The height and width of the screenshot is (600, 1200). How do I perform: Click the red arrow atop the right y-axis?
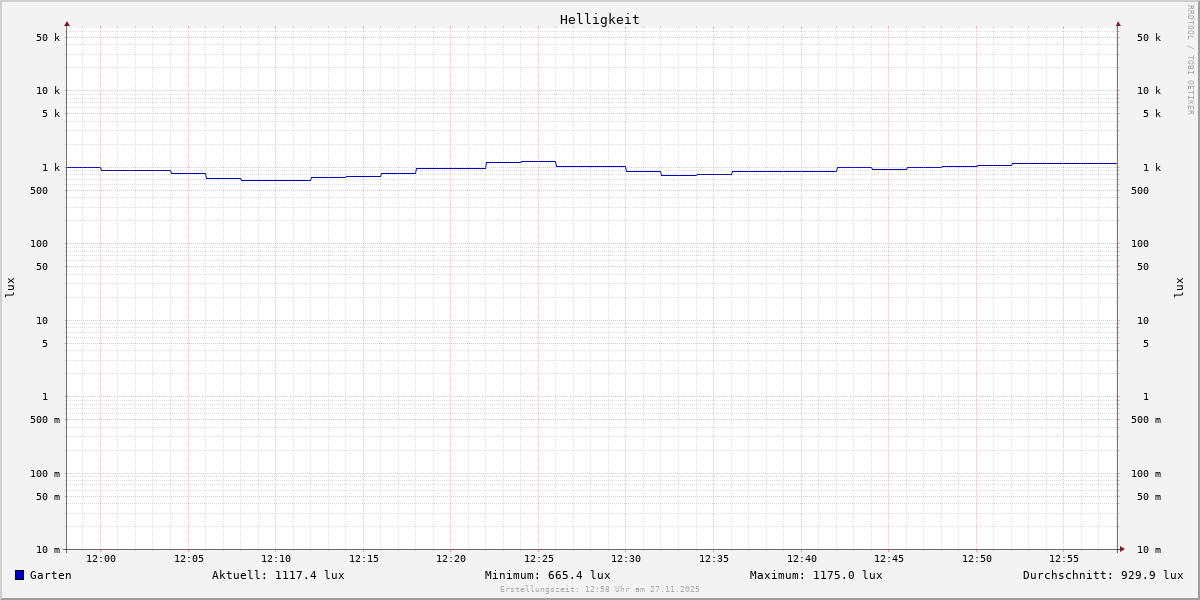(1118, 23)
